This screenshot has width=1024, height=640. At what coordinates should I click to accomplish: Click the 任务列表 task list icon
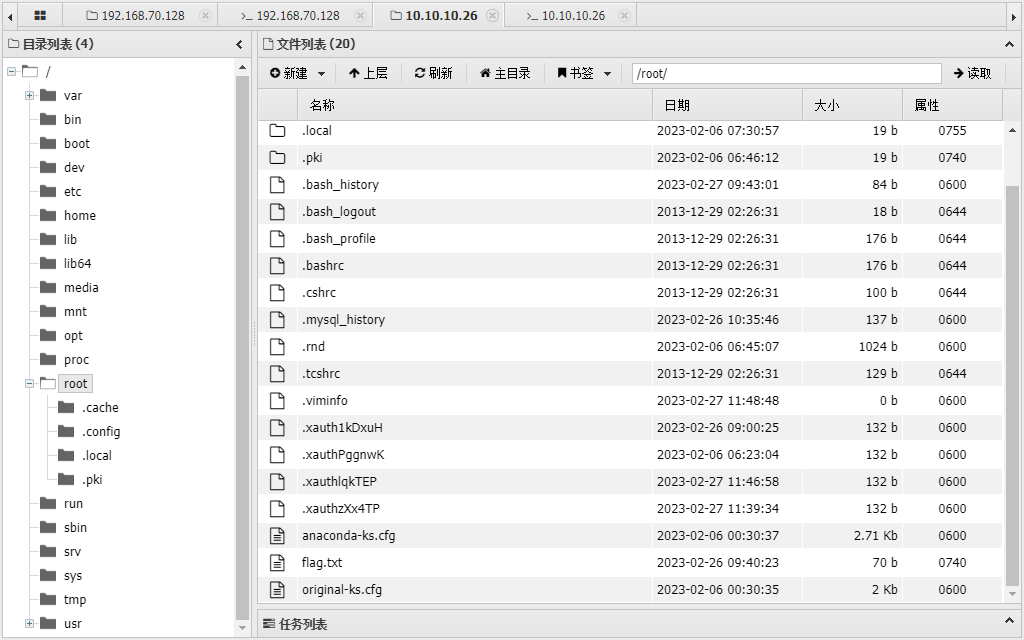coord(268,623)
